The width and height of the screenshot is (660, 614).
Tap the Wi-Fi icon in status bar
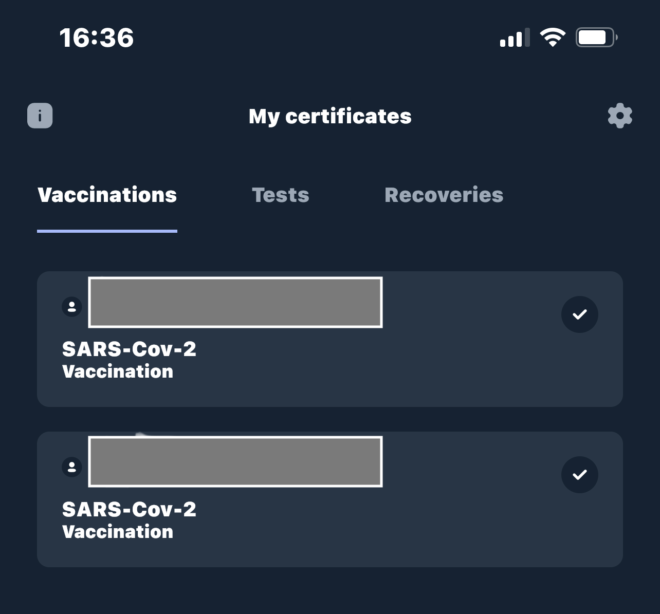click(552, 38)
